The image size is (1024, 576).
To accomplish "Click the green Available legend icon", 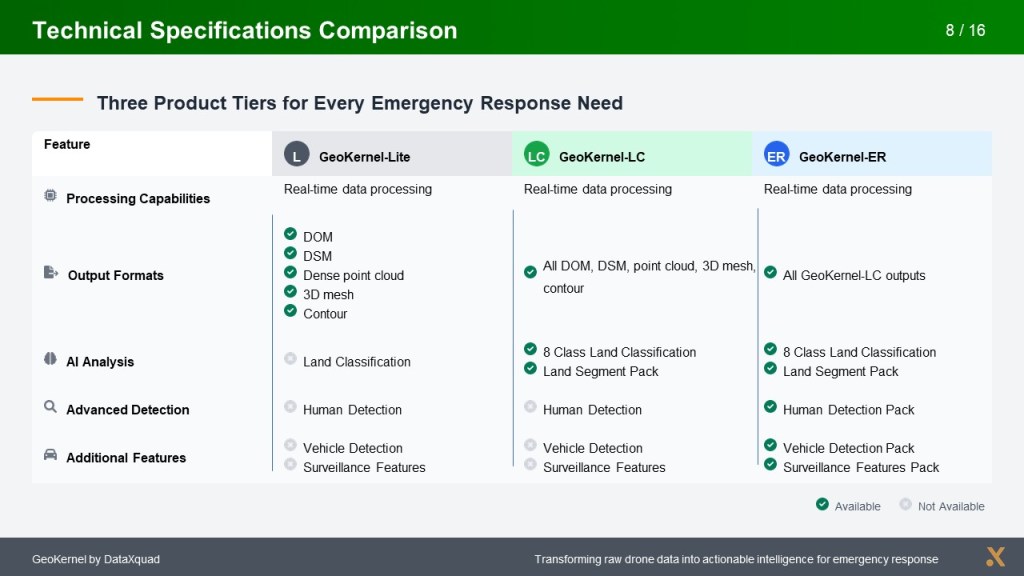I will pos(822,505).
